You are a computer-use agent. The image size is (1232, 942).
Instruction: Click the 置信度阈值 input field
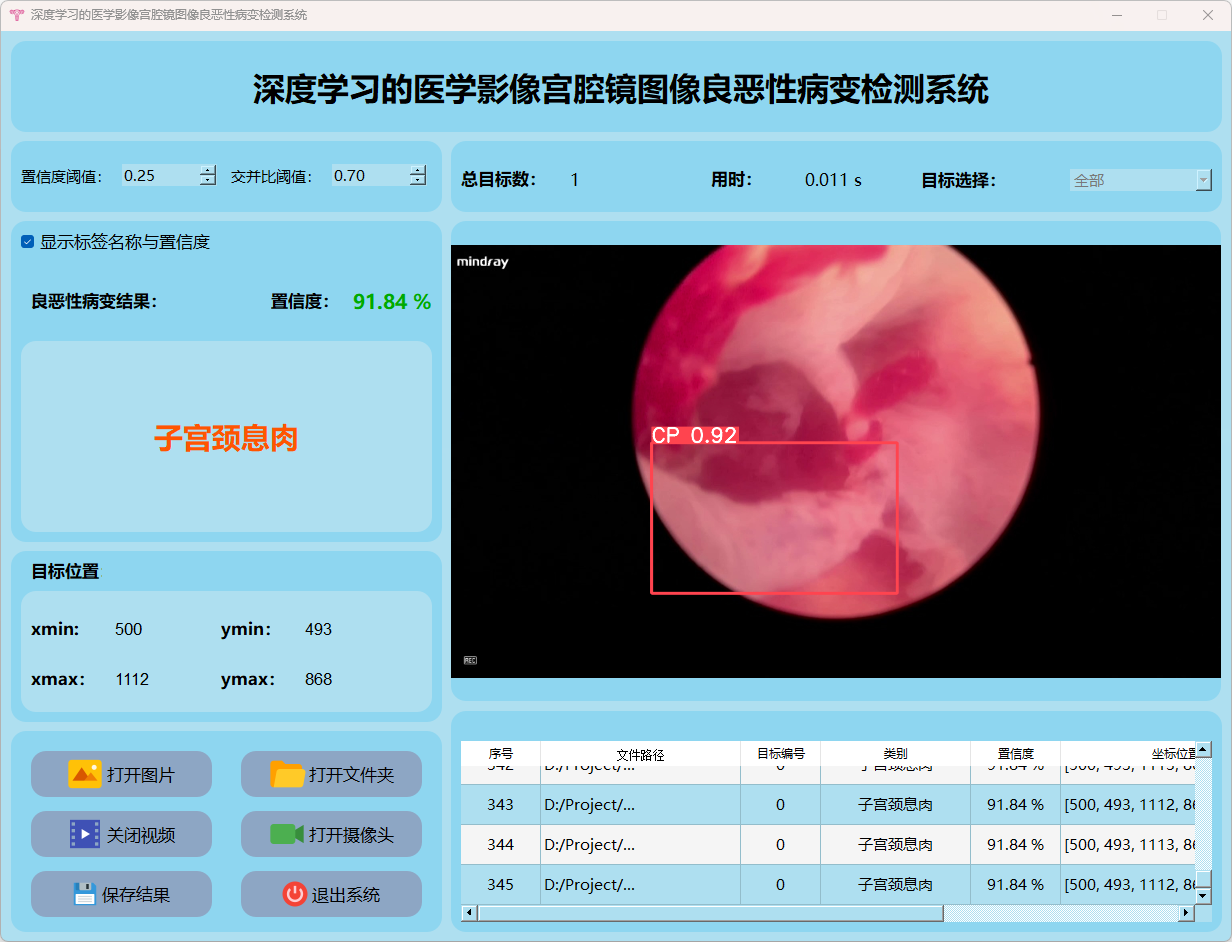pos(158,176)
